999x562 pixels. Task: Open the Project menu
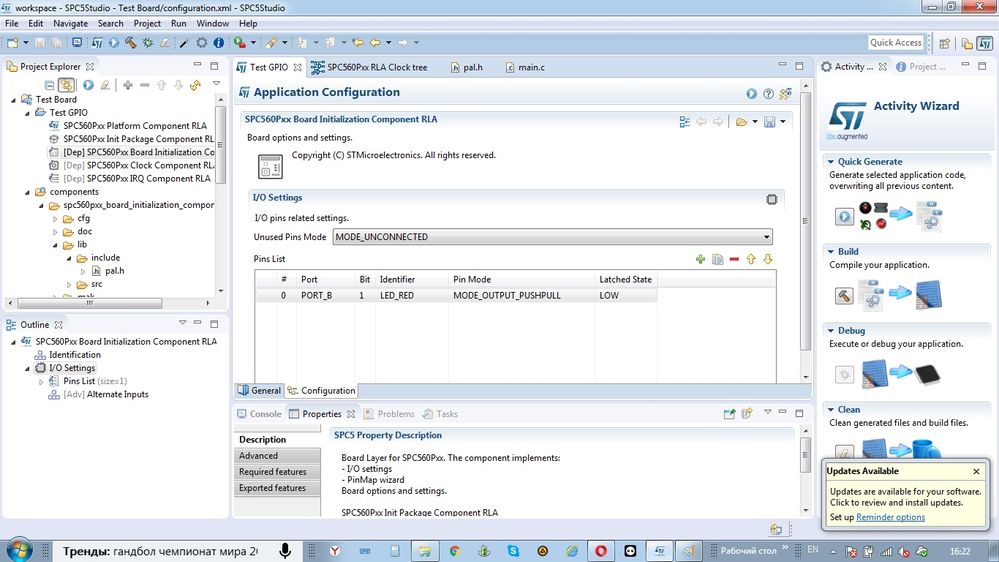pos(147,24)
